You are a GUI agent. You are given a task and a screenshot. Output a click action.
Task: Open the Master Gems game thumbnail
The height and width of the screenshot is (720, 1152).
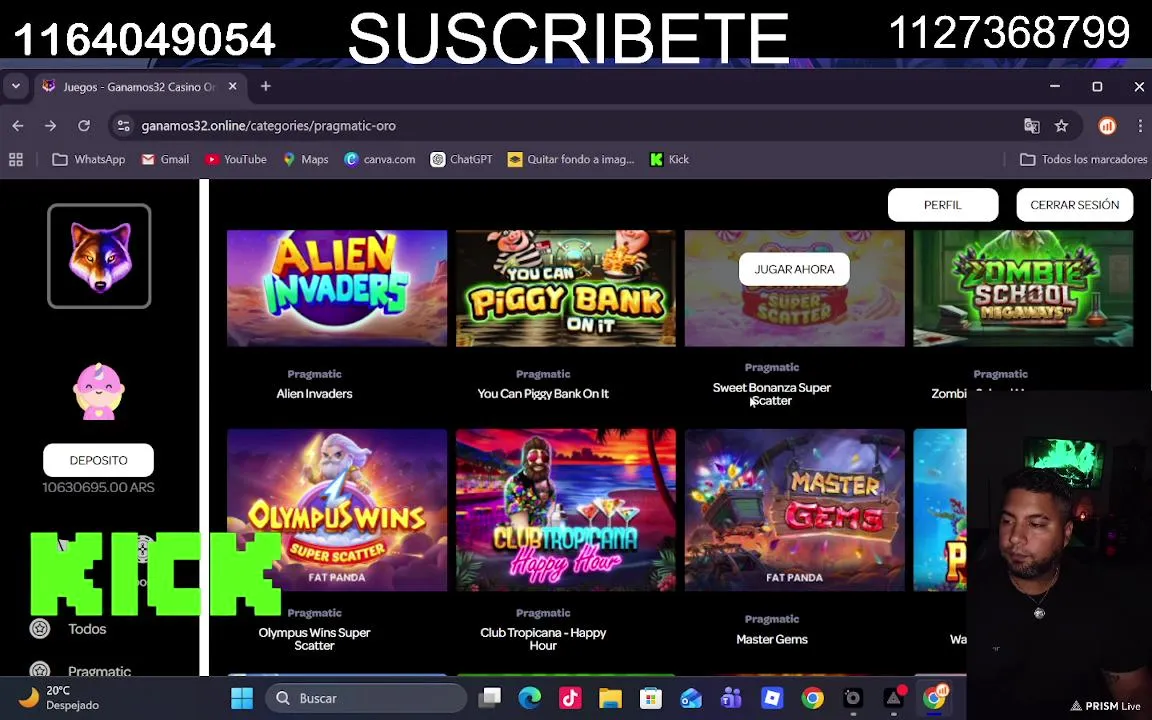coord(794,510)
